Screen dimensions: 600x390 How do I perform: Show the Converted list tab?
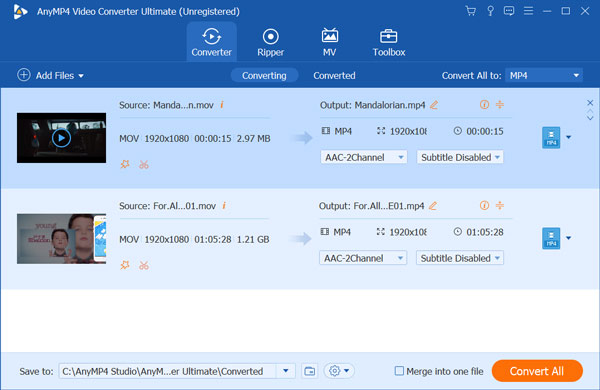pyautogui.click(x=334, y=75)
